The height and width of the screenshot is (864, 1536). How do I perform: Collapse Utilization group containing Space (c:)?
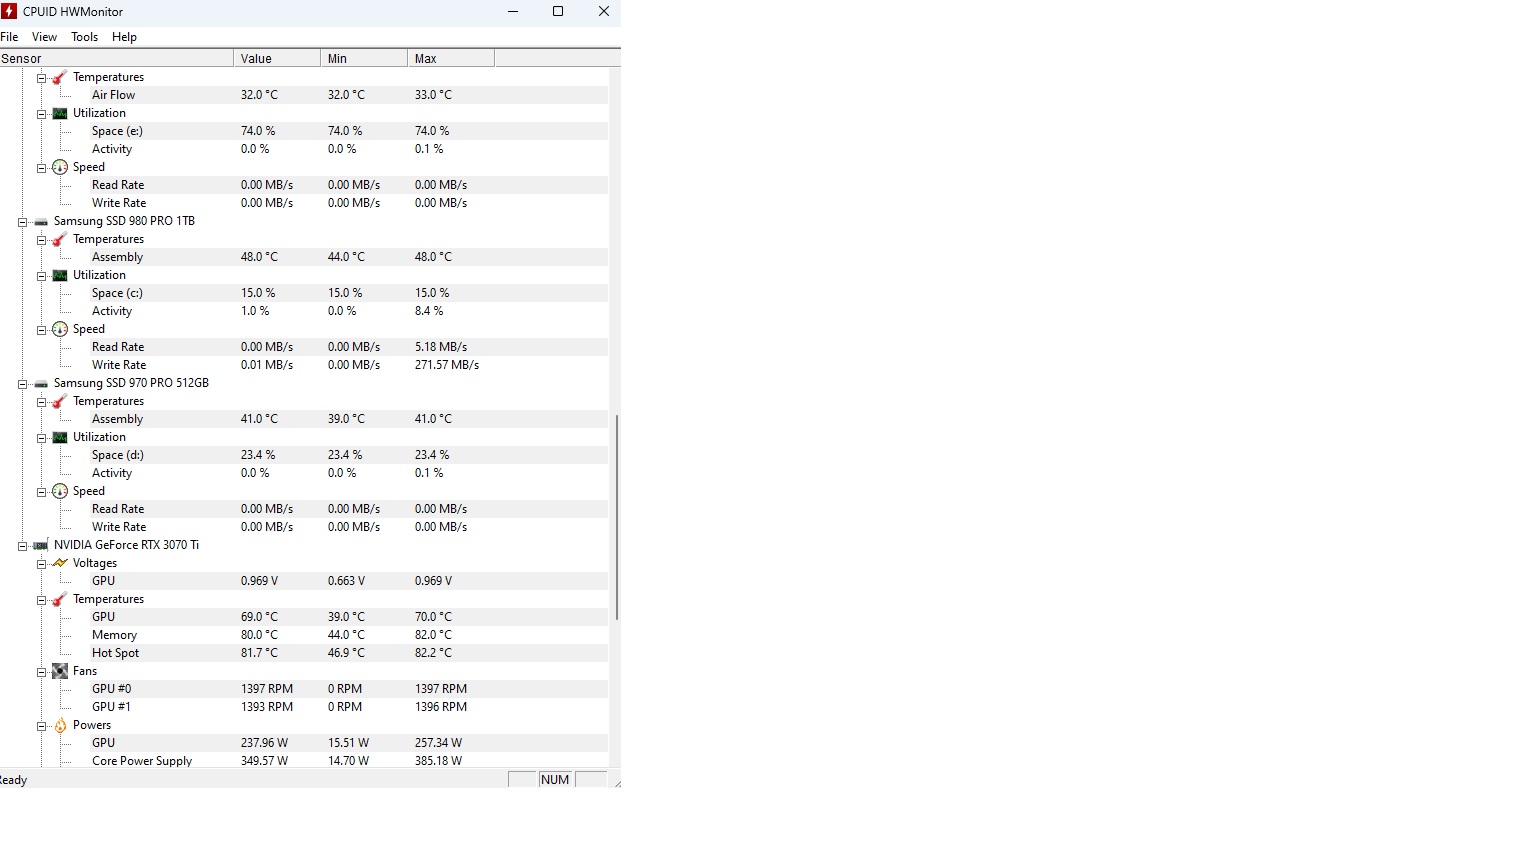click(42, 276)
